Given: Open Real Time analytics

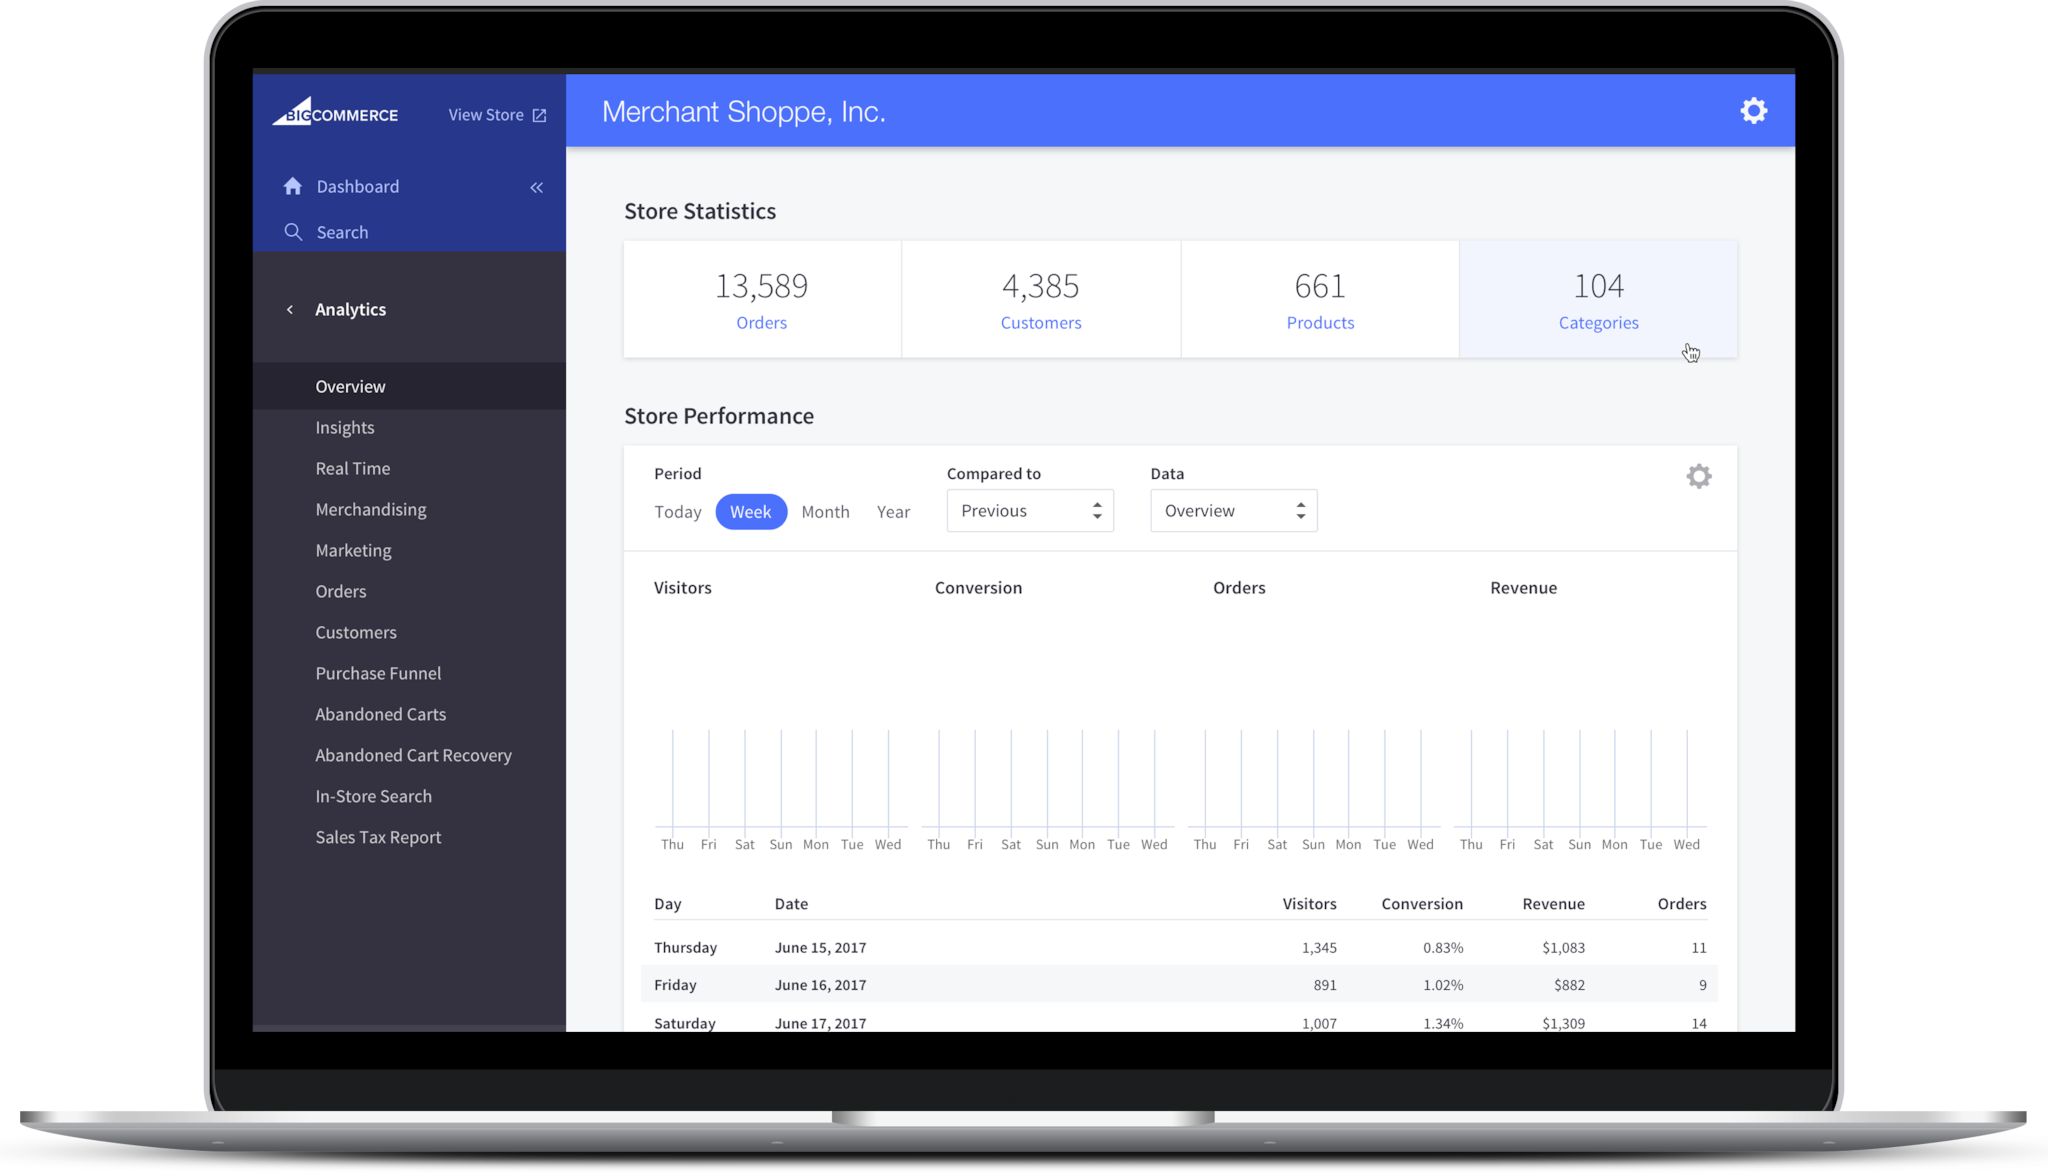Looking at the screenshot, I should coord(353,468).
